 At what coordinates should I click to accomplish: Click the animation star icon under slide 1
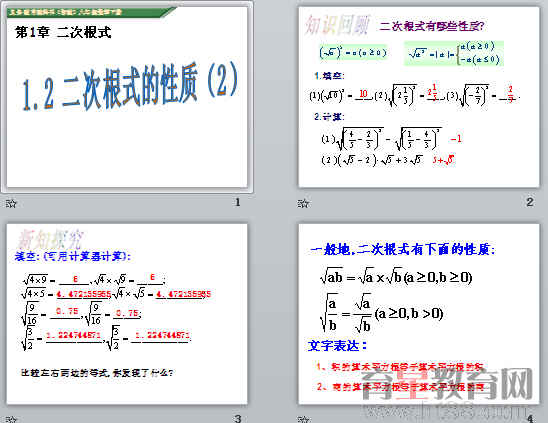11,203
